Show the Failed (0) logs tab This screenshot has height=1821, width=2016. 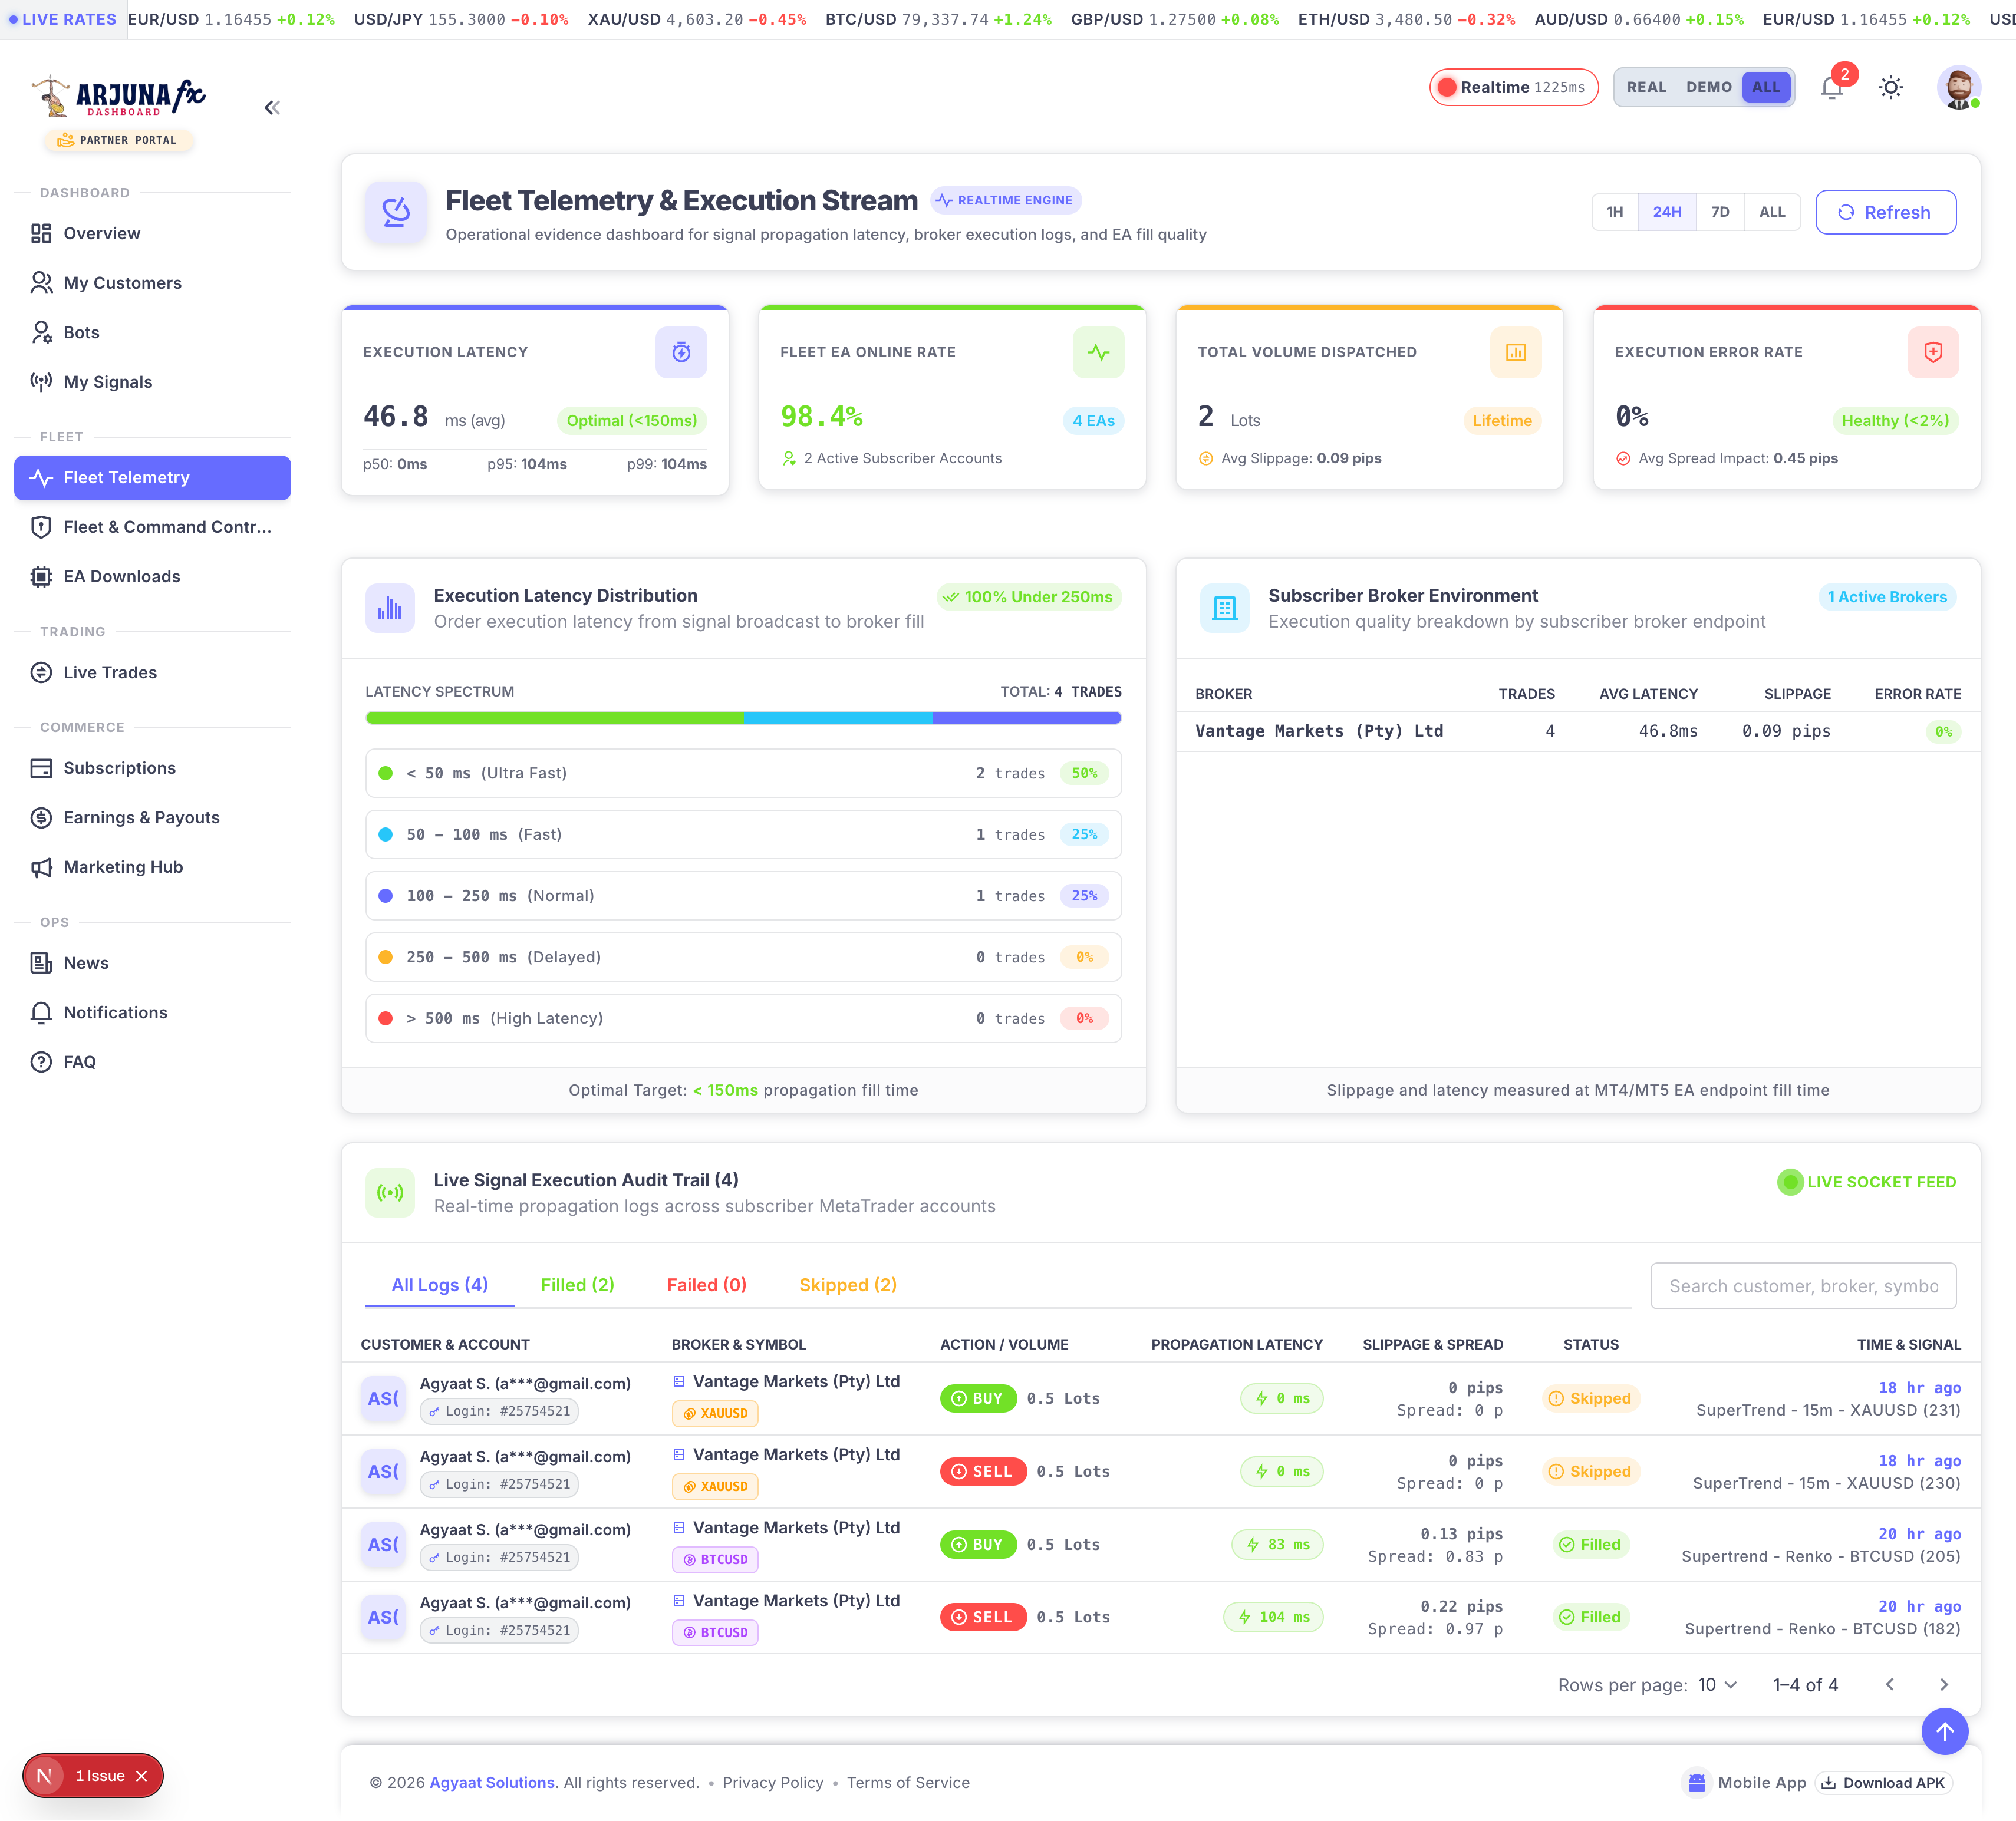point(706,1285)
